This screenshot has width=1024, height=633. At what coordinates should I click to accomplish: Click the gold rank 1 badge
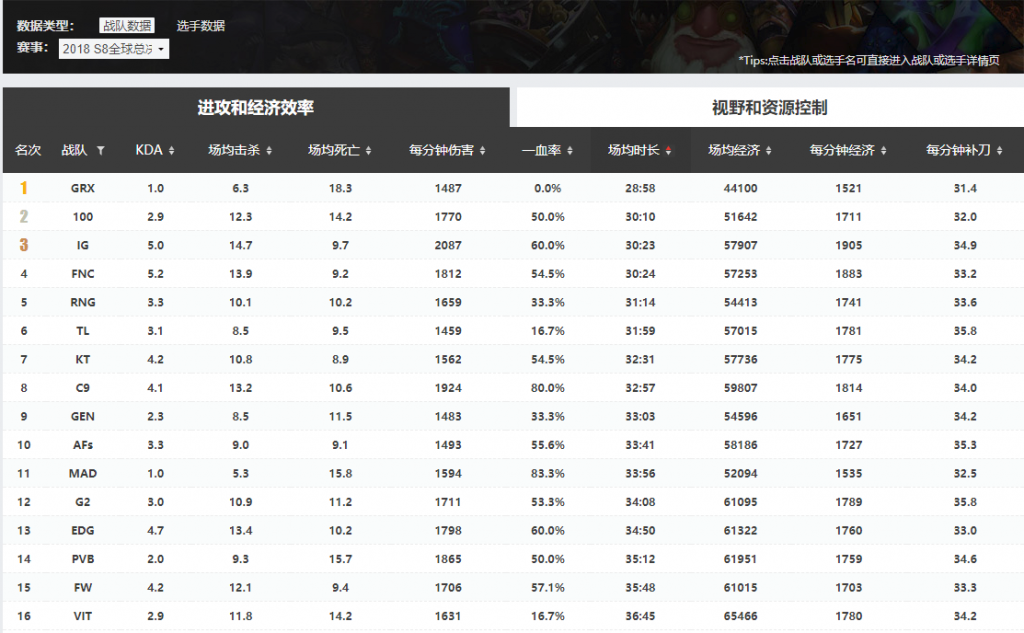pyautogui.click(x=24, y=188)
